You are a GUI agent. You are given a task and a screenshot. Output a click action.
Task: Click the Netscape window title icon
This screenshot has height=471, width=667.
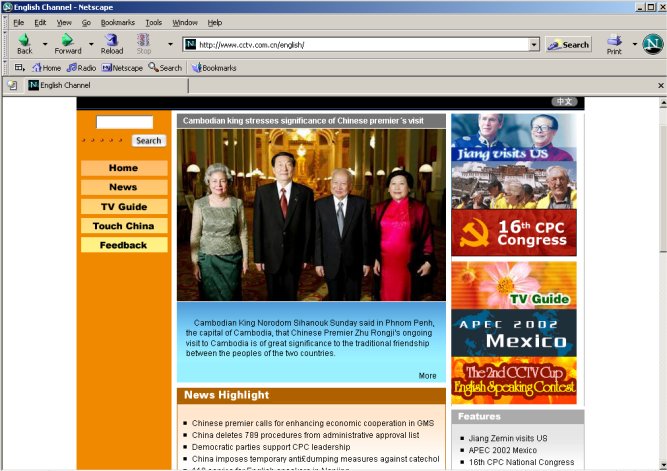(7, 7)
